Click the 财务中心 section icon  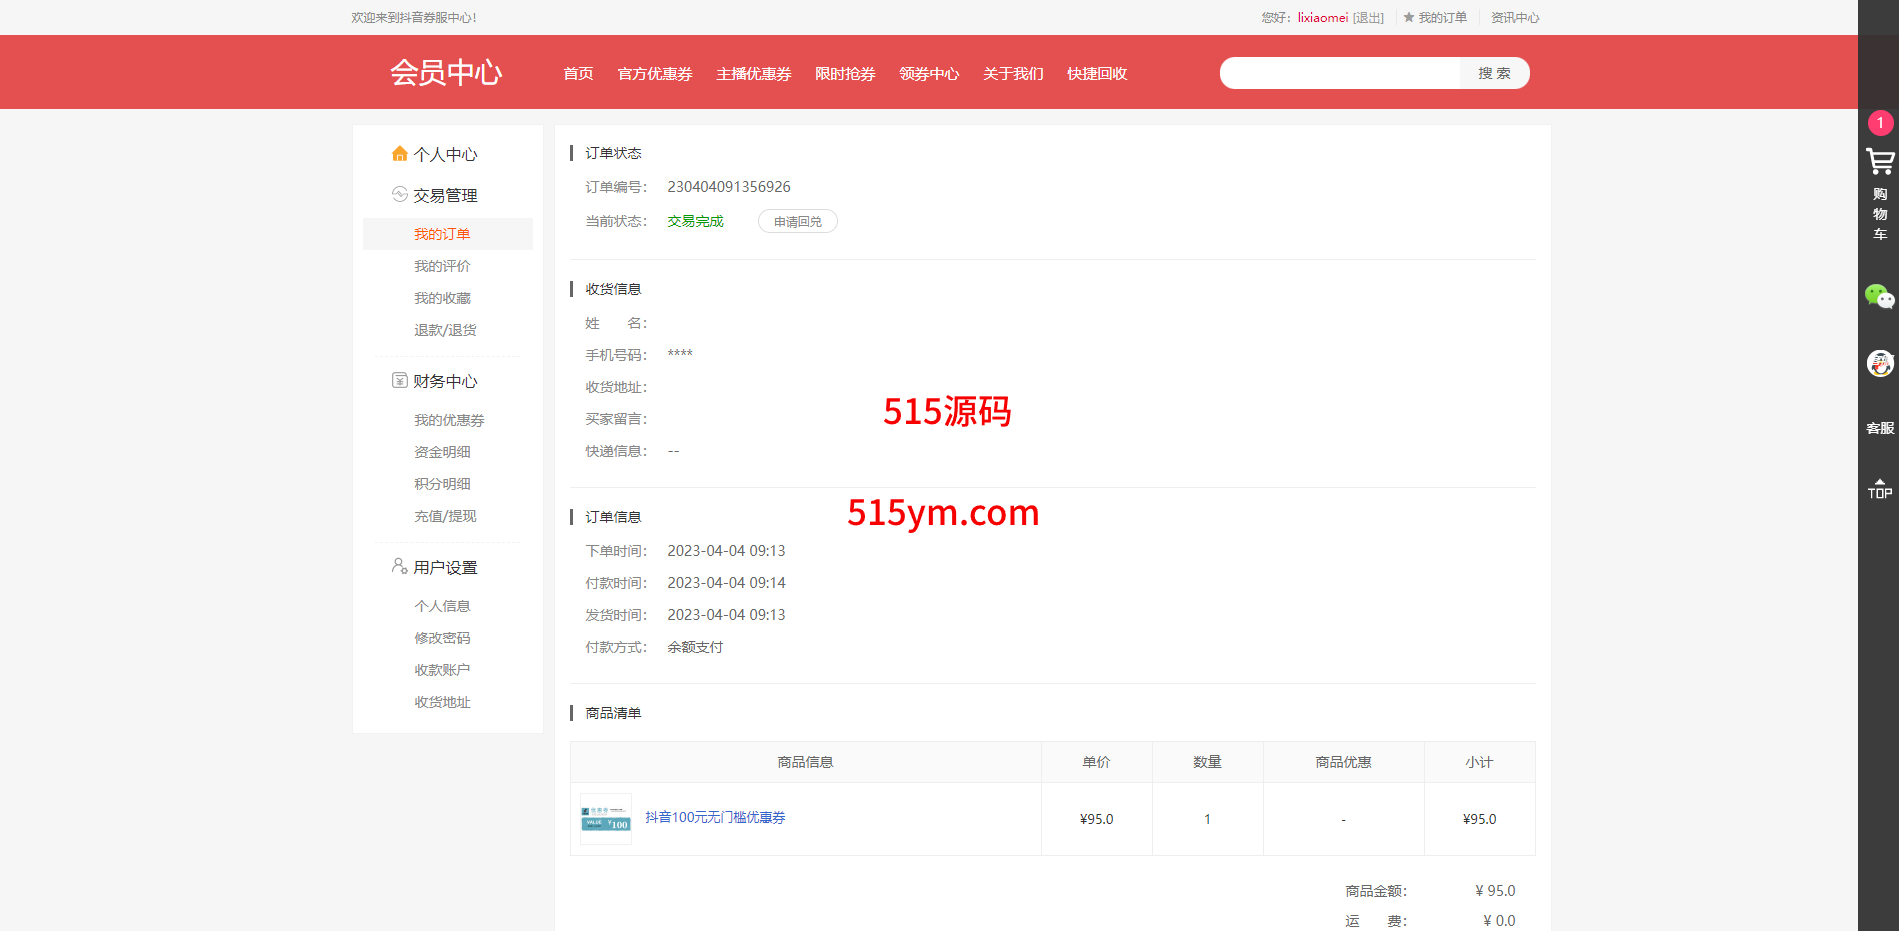click(x=400, y=381)
